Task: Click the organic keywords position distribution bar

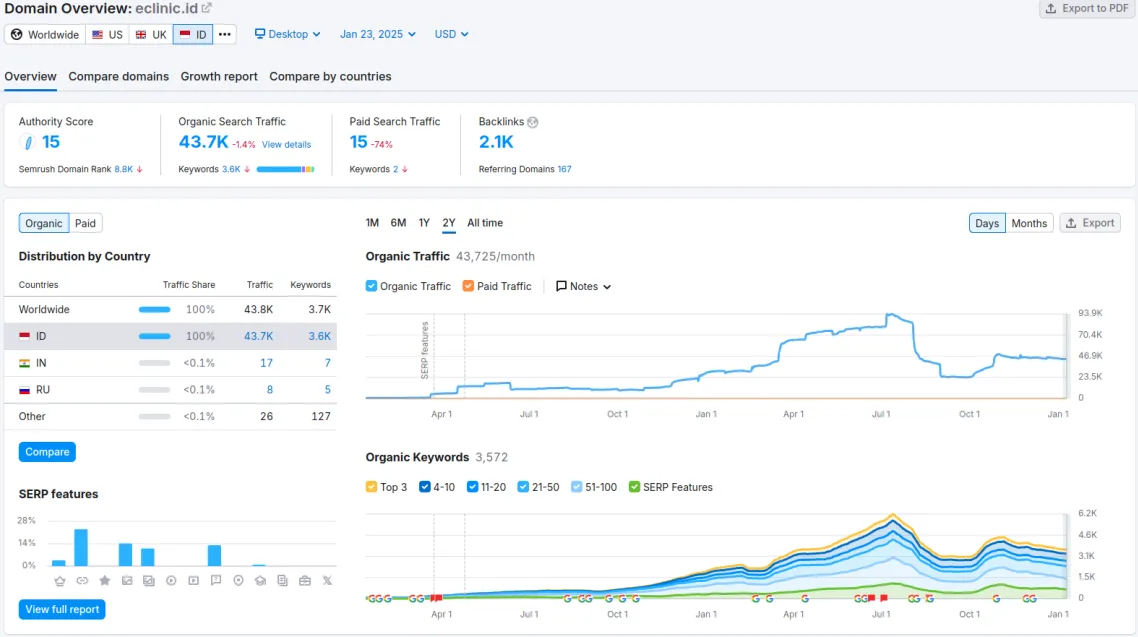Action: [x=285, y=169]
